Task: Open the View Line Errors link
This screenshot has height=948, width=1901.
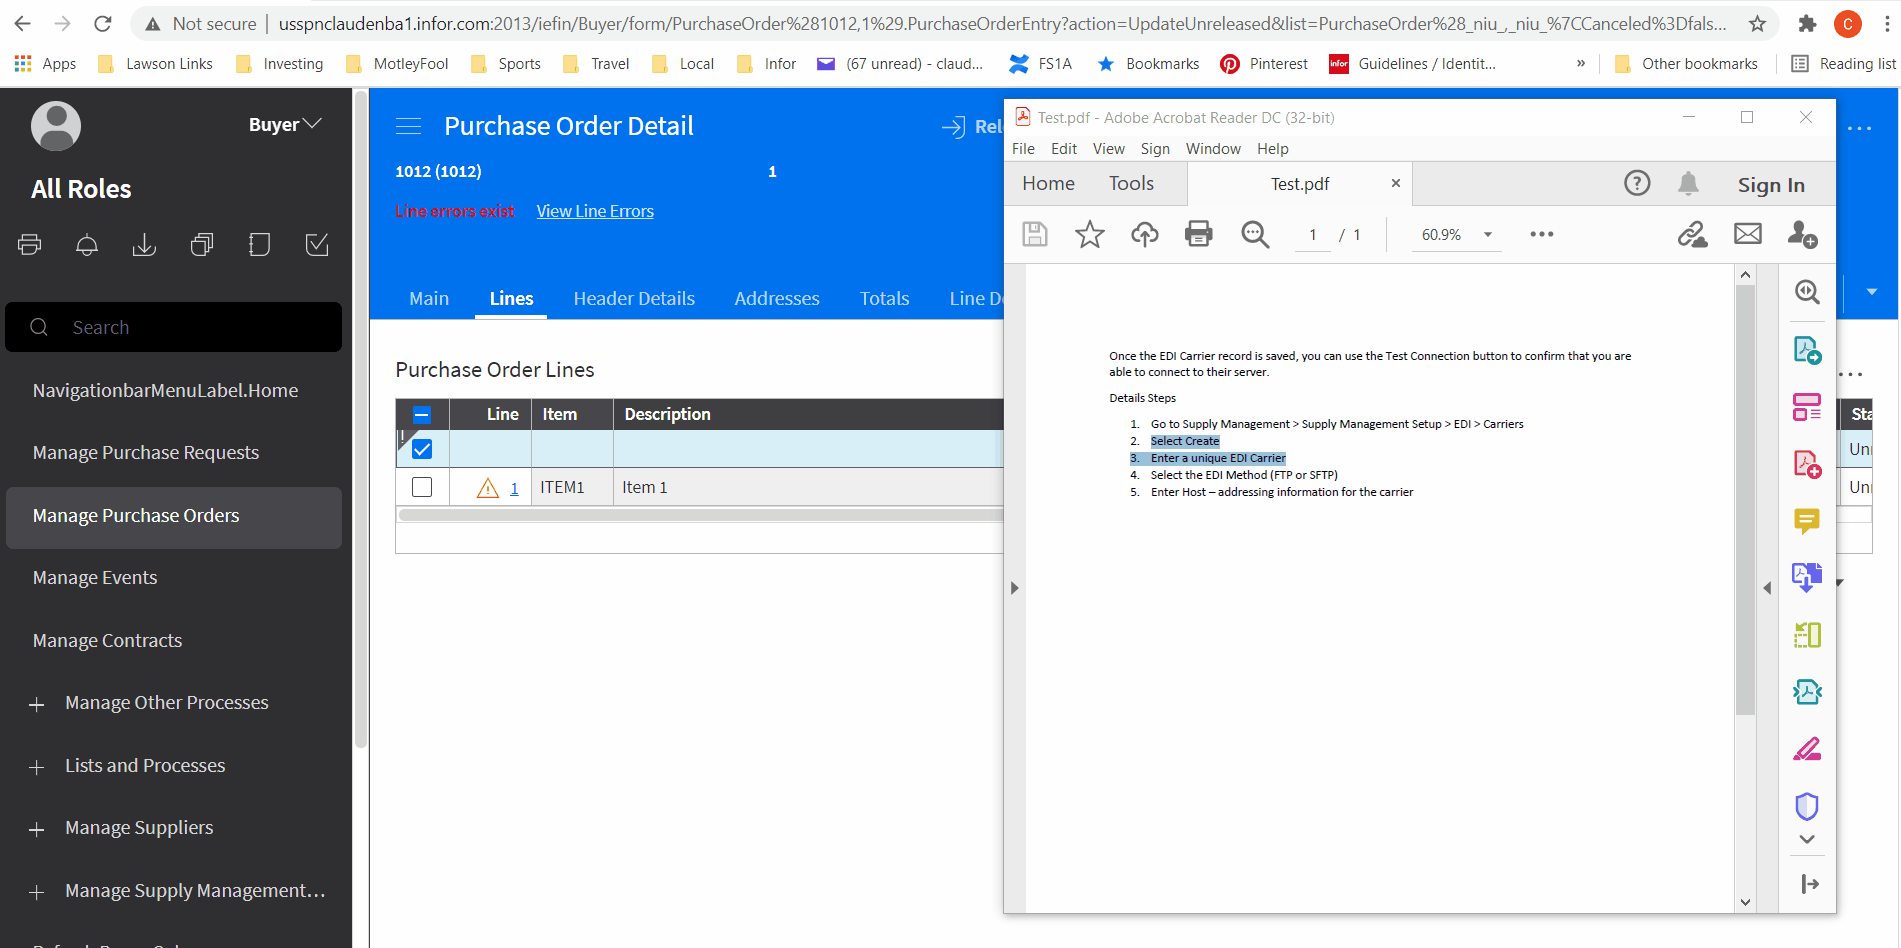Action: [x=595, y=211]
